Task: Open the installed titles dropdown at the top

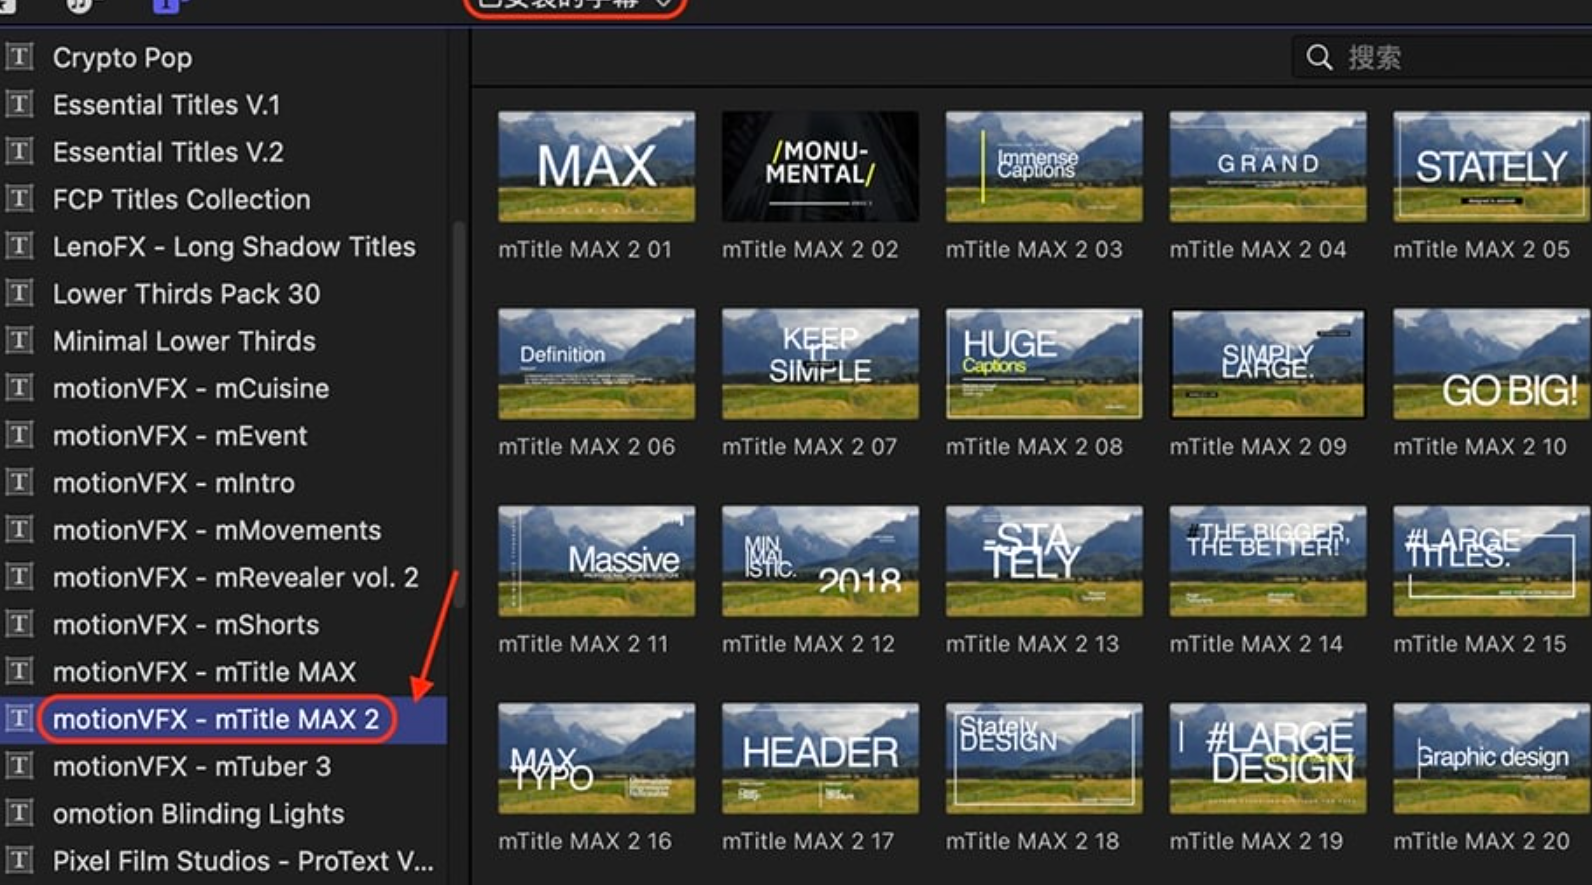Action: pyautogui.click(x=574, y=5)
